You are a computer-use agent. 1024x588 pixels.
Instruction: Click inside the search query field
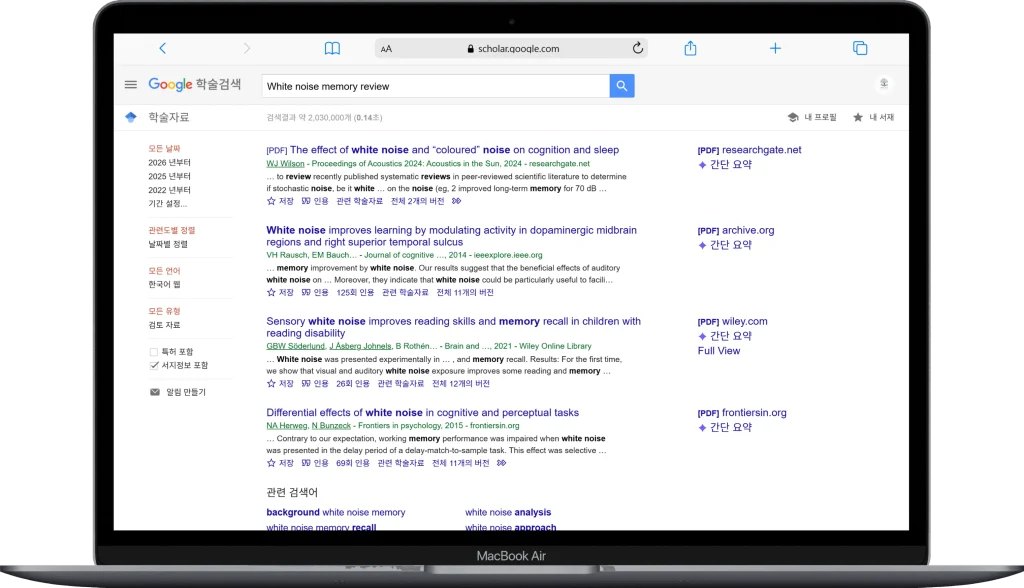coord(436,86)
